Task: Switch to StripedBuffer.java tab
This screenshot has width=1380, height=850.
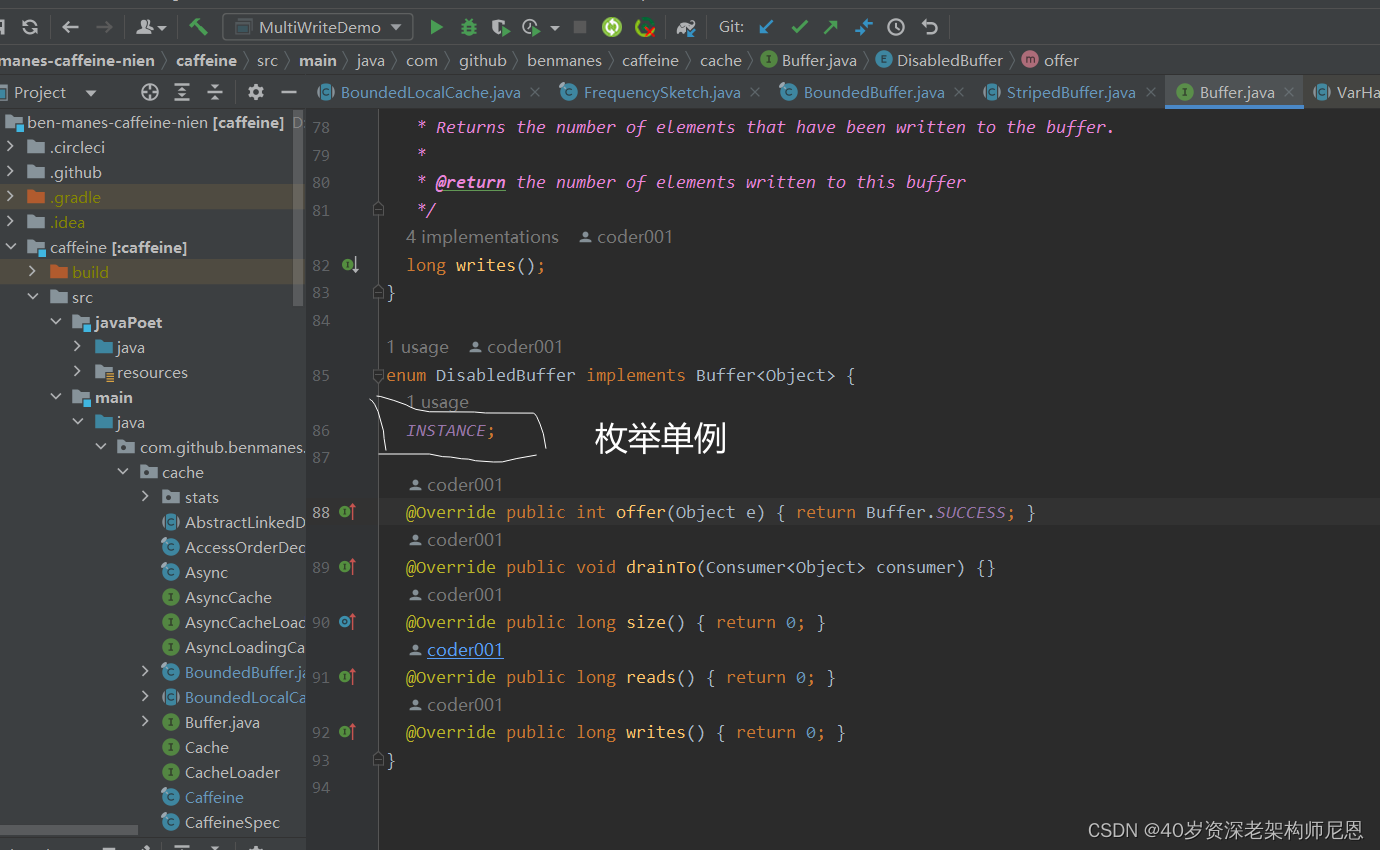Action: 1071,92
